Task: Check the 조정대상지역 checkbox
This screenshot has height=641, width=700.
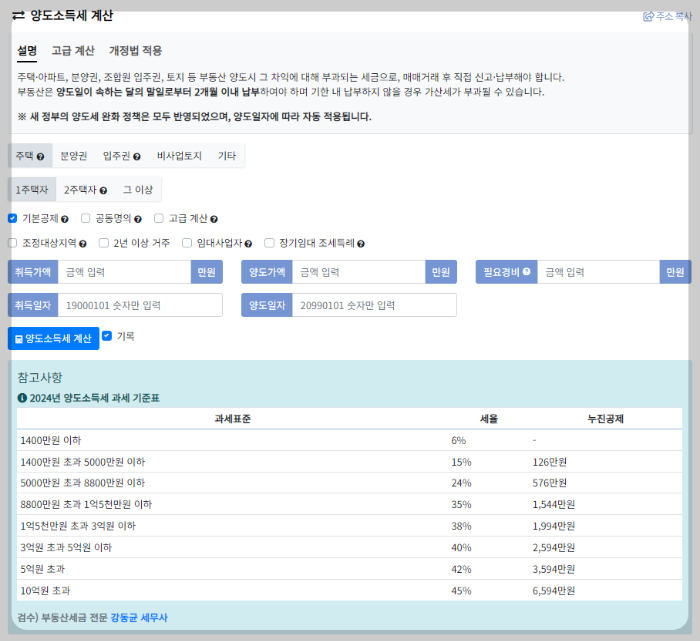Action: [12, 243]
